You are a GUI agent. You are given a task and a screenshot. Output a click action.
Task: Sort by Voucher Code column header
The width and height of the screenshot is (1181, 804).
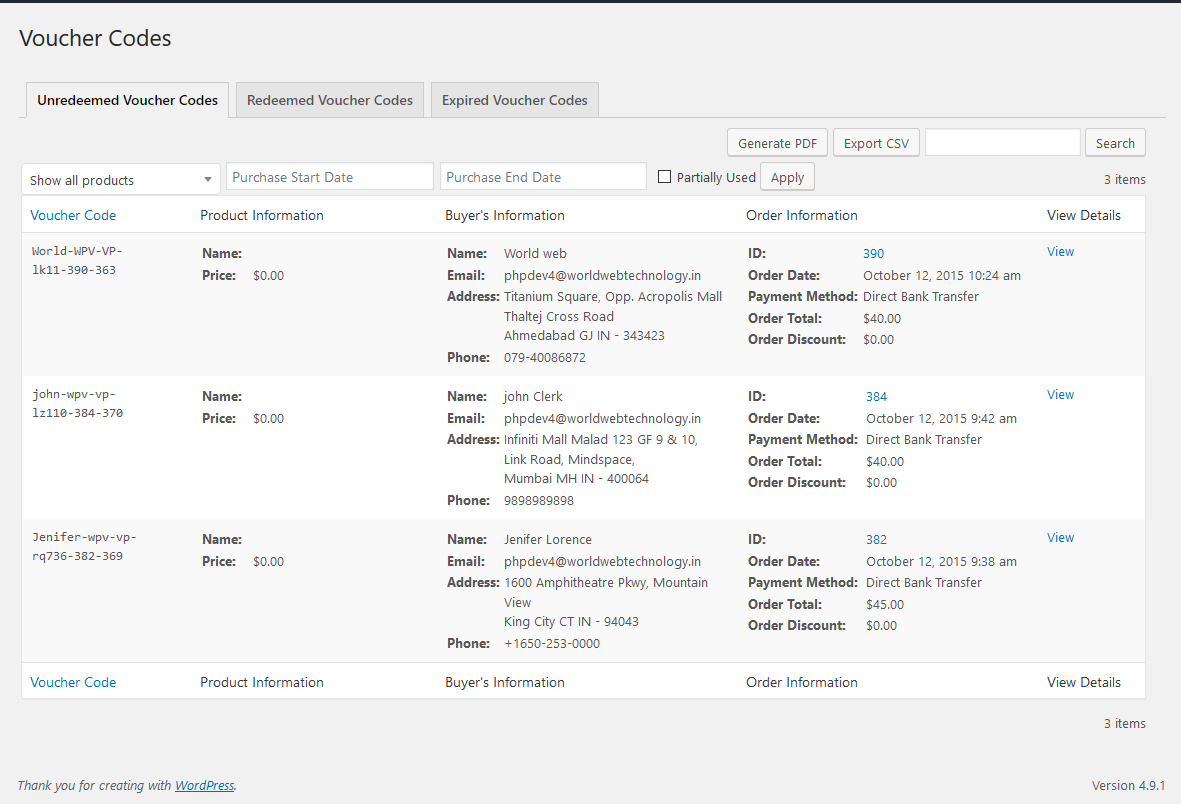[x=73, y=215]
